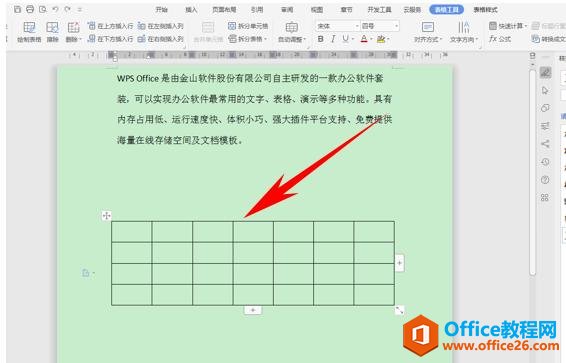Insert column to the right (在右侧插入列)
The height and width of the screenshot is (363, 566).
coord(161,39)
